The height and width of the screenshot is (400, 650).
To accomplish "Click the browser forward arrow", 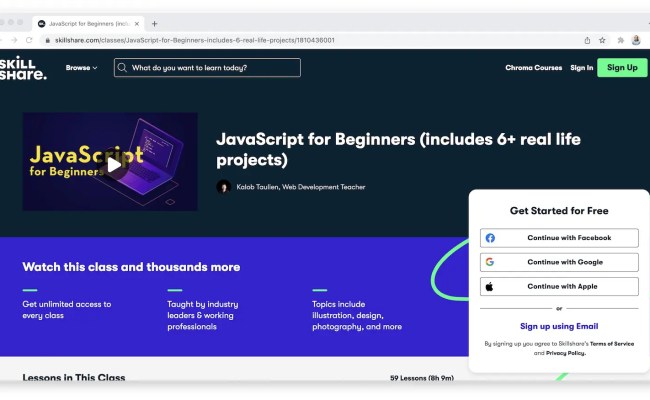I will click(14, 40).
